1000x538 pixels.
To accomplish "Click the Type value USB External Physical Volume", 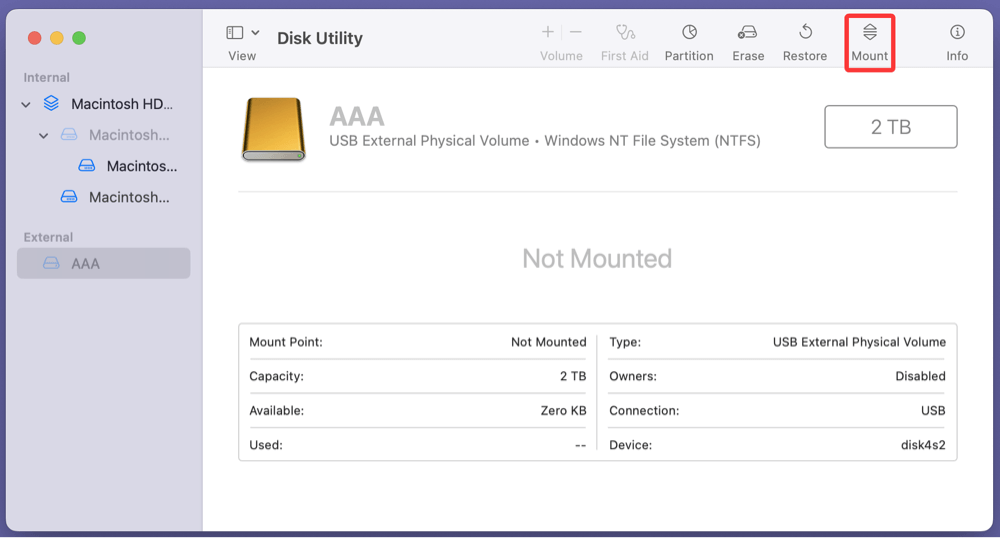I will coord(859,342).
